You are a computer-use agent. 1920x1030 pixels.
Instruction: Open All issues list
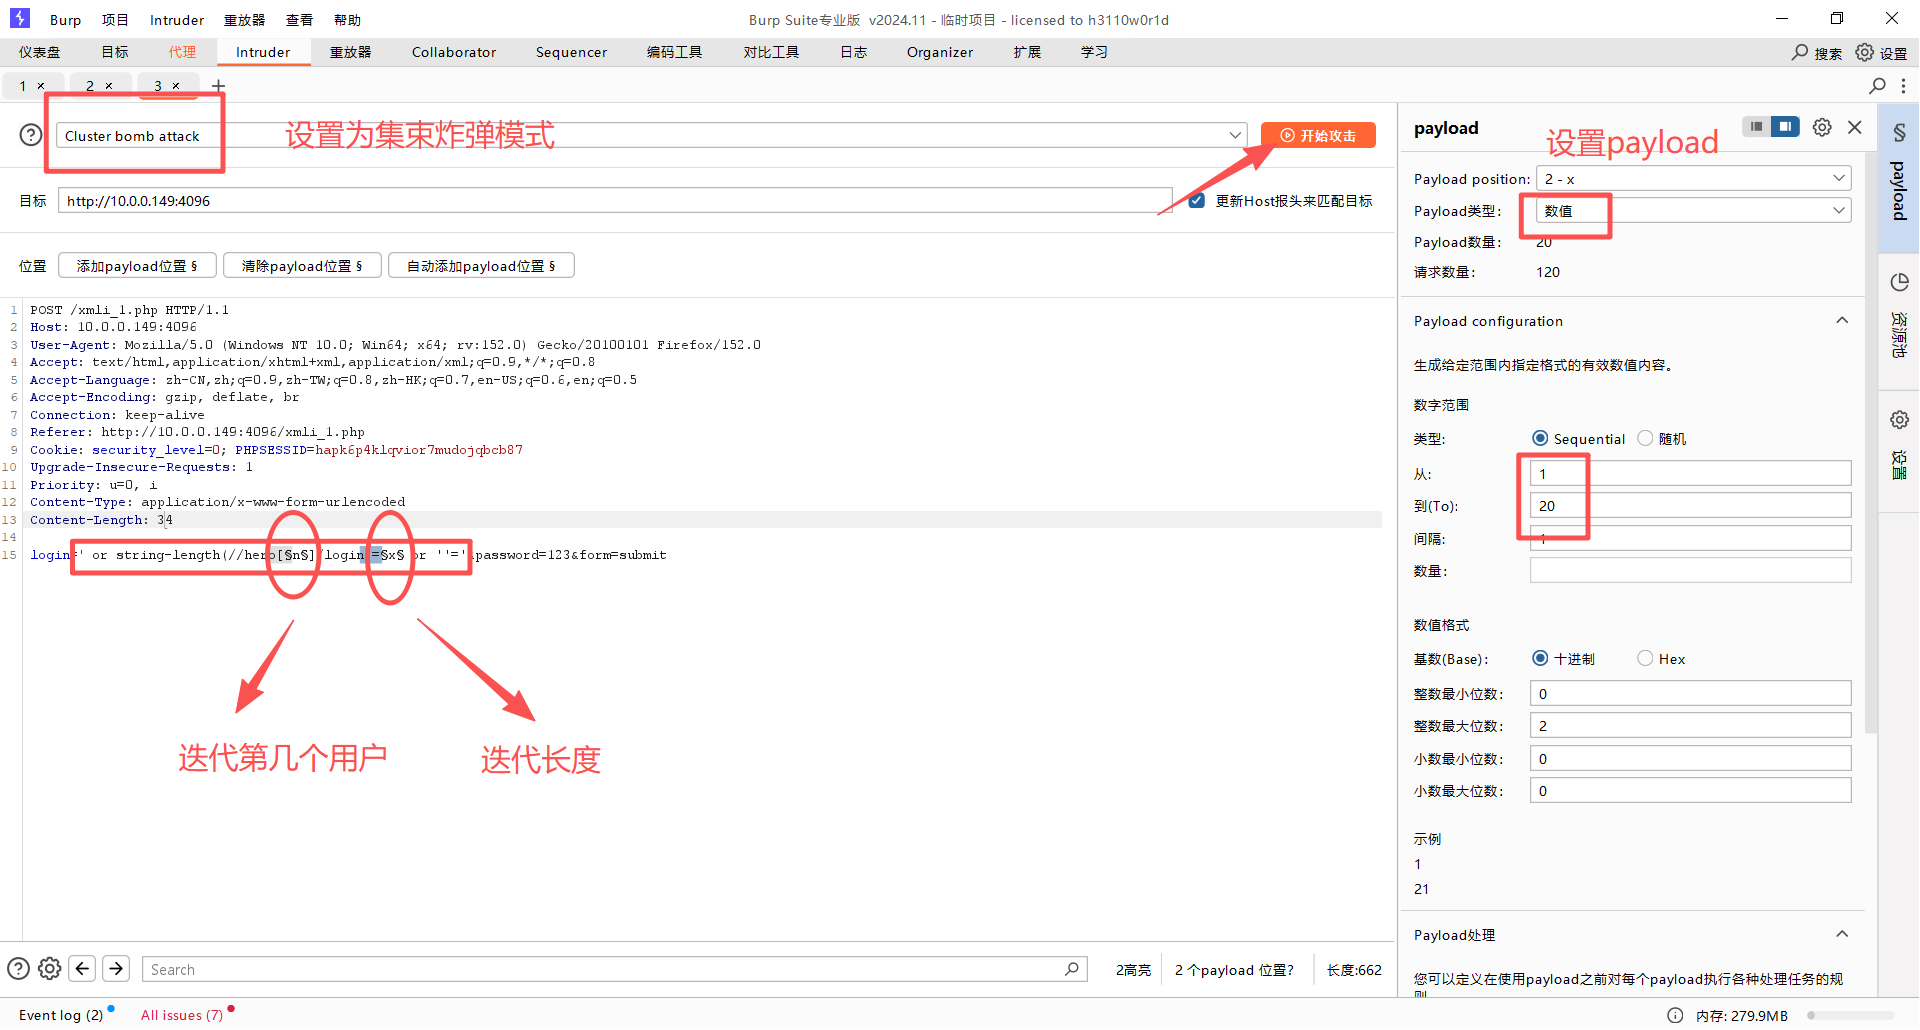click(x=182, y=1015)
